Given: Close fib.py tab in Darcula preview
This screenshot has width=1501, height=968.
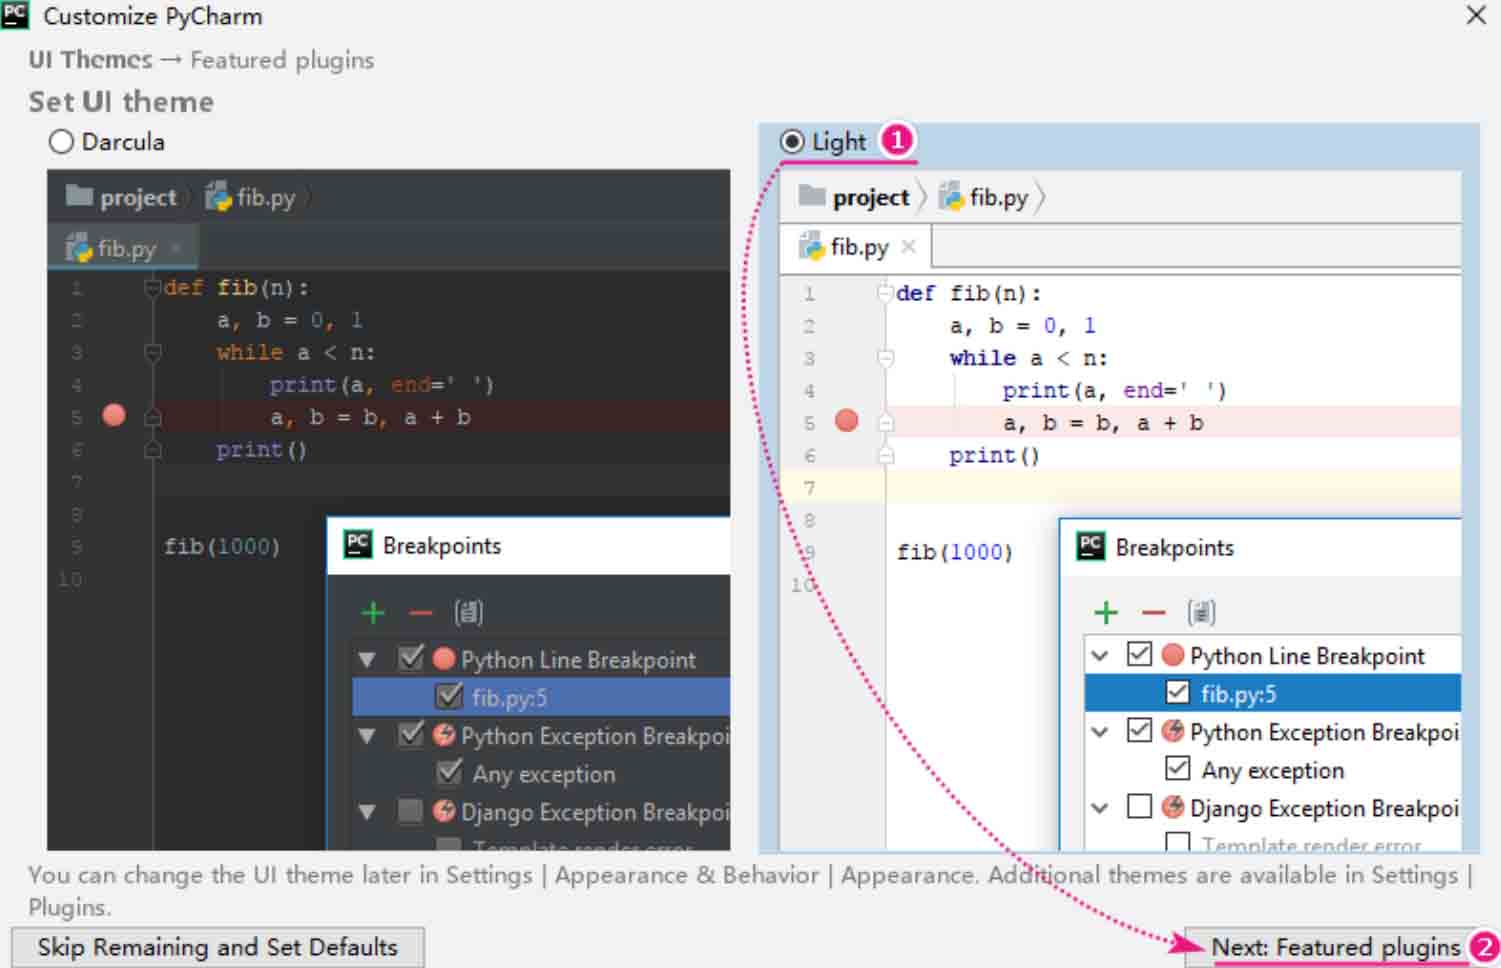Looking at the screenshot, I should coord(176,247).
